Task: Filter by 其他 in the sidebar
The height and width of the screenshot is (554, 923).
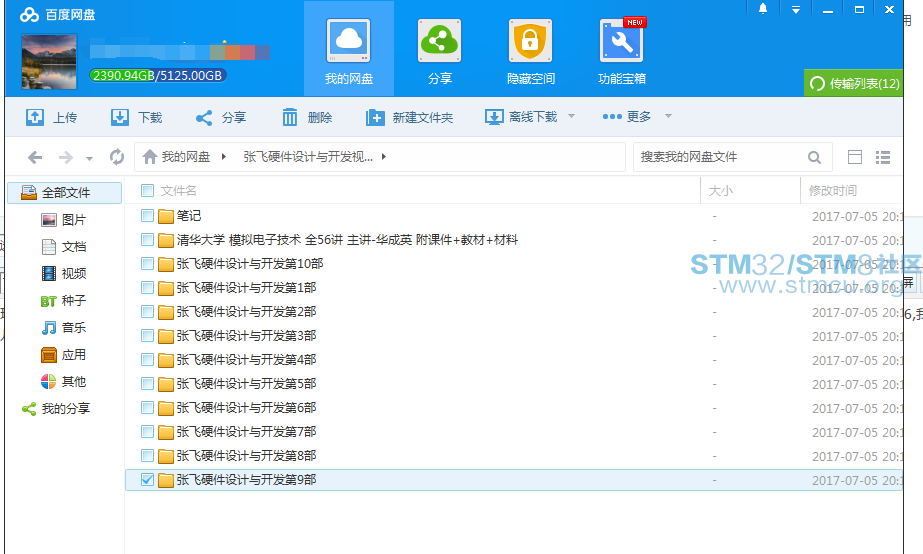Action: pyautogui.click(x=64, y=382)
